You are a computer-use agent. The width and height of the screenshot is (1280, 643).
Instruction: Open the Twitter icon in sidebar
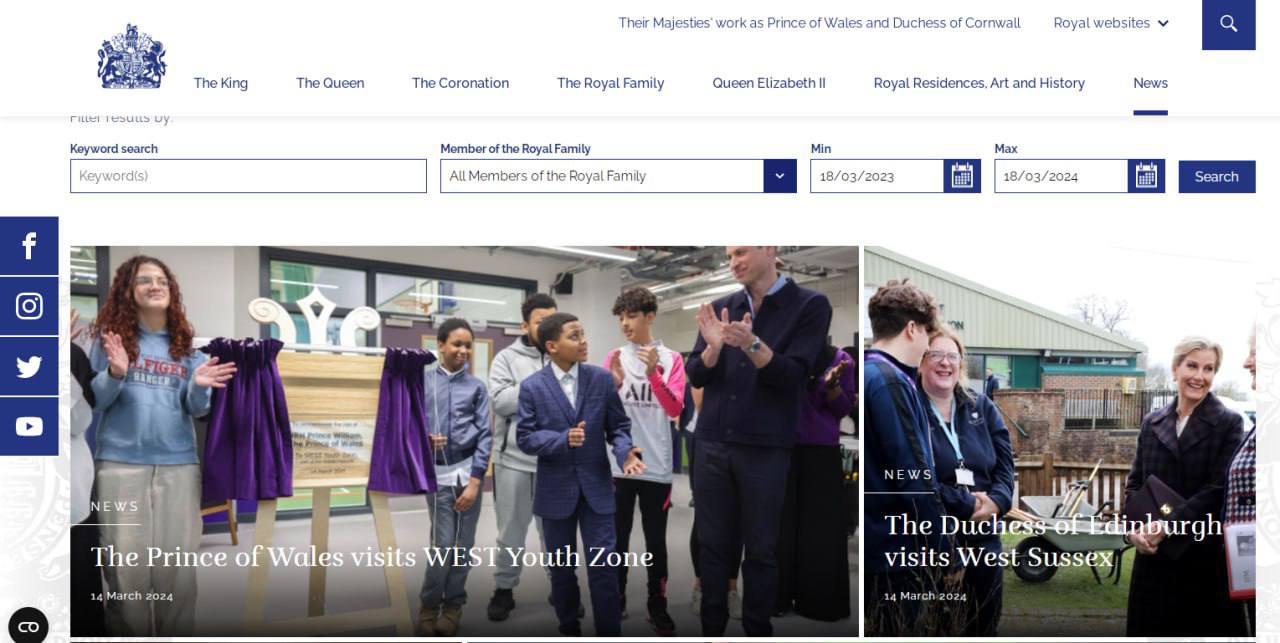click(x=29, y=366)
